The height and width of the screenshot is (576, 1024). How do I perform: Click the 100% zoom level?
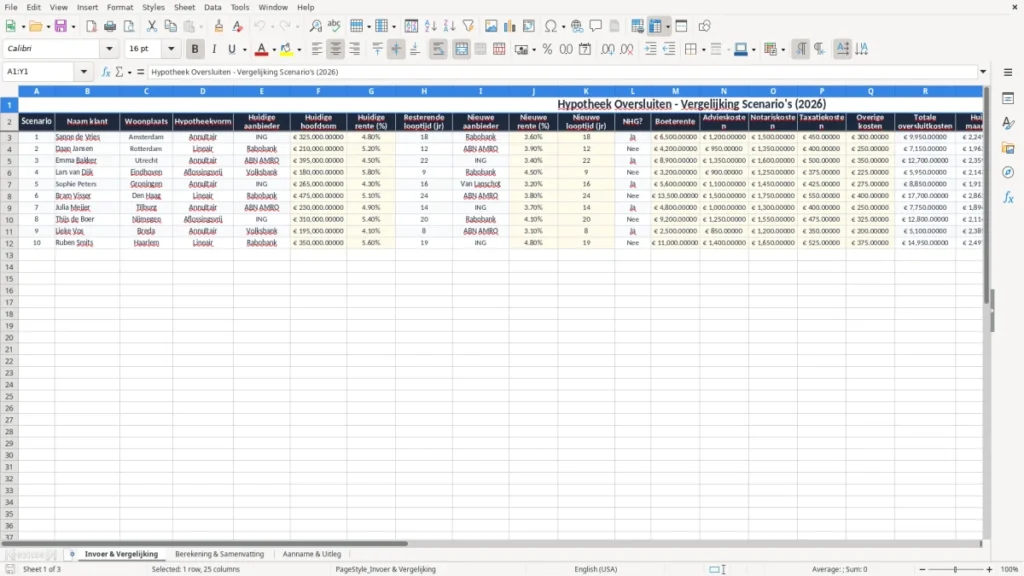pos(1010,569)
